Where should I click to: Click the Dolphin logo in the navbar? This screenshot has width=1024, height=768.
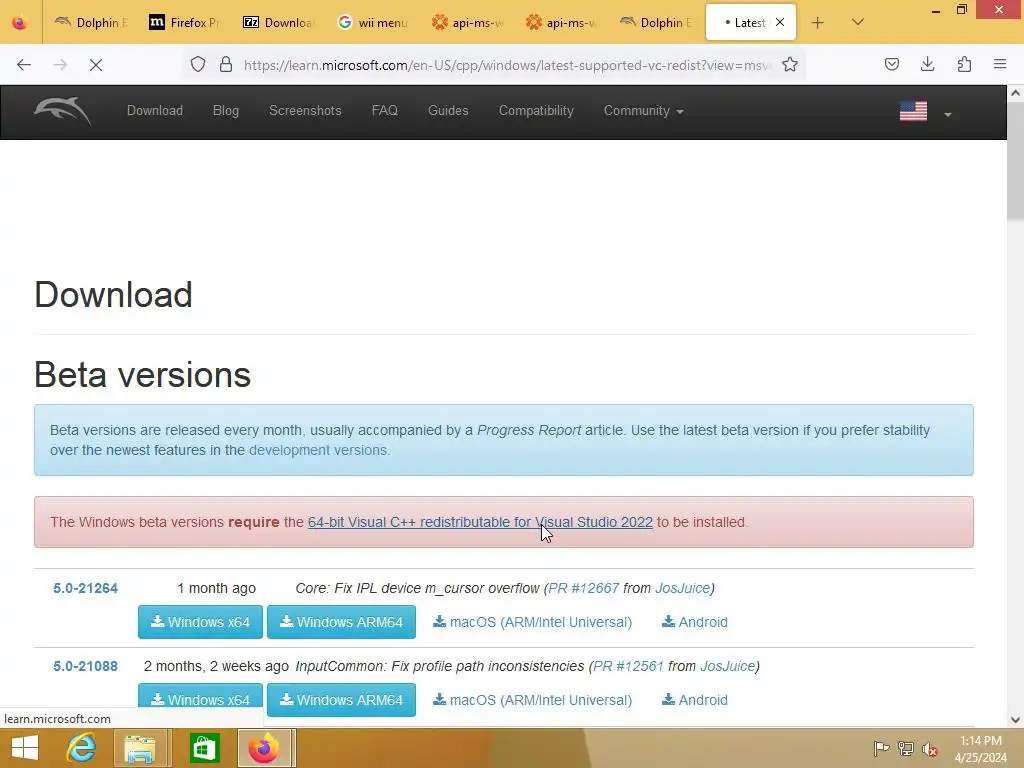(x=63, y=111)
